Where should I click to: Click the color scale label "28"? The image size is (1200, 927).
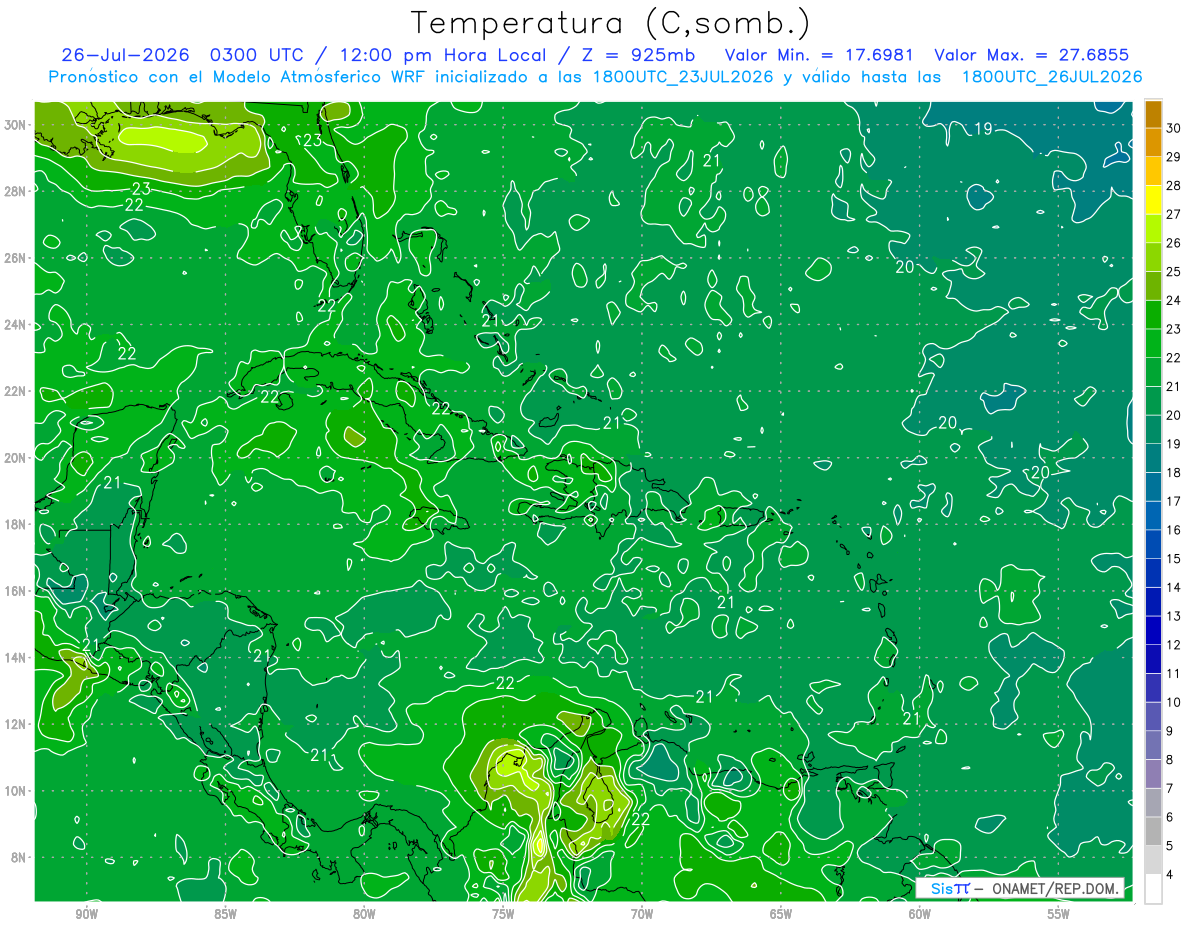pyautogui.click(x=1174, y=185)
